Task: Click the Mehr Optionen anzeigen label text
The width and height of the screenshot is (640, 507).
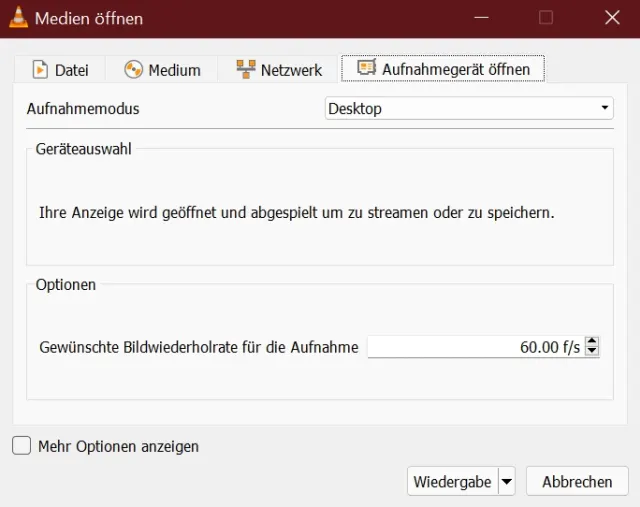Action: (x=118, y=446)
